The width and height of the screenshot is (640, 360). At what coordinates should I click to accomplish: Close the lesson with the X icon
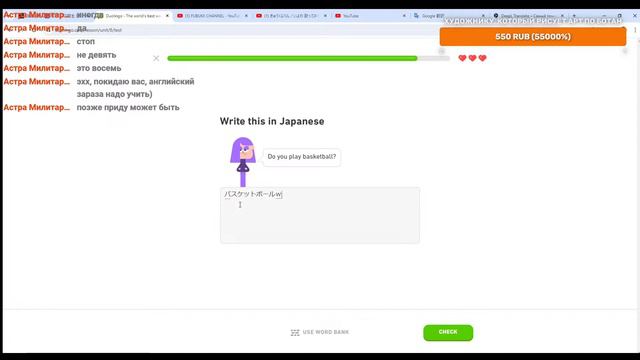click(x=156, y=58)
